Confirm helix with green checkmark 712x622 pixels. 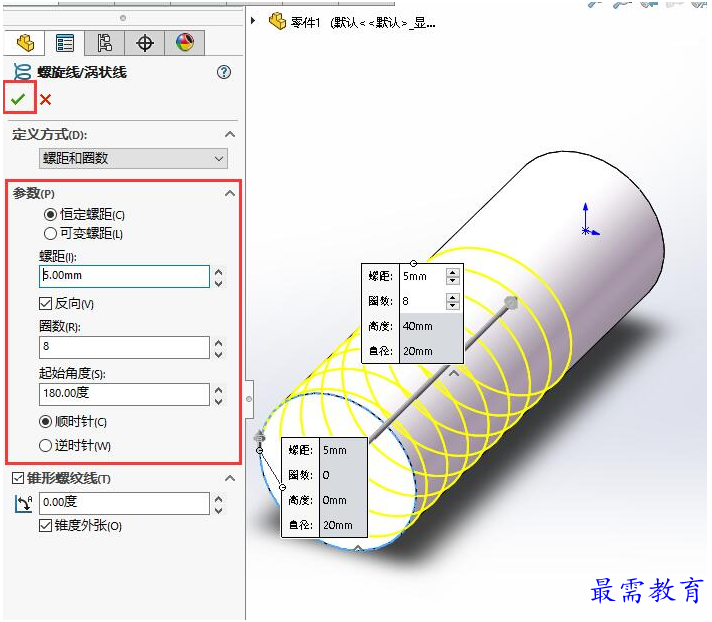point(18,99)
